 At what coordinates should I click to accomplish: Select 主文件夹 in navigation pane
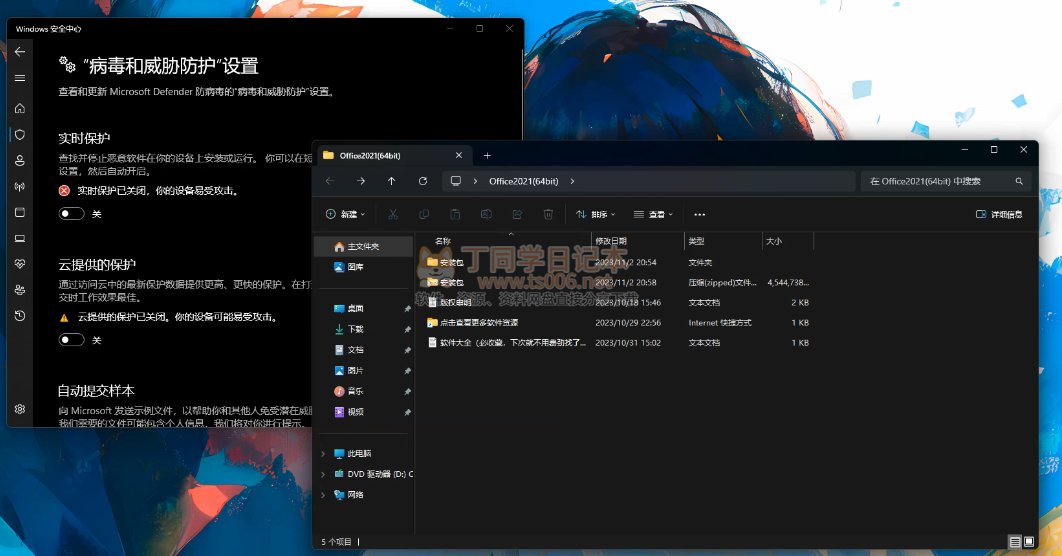click(x=365, y=247)
